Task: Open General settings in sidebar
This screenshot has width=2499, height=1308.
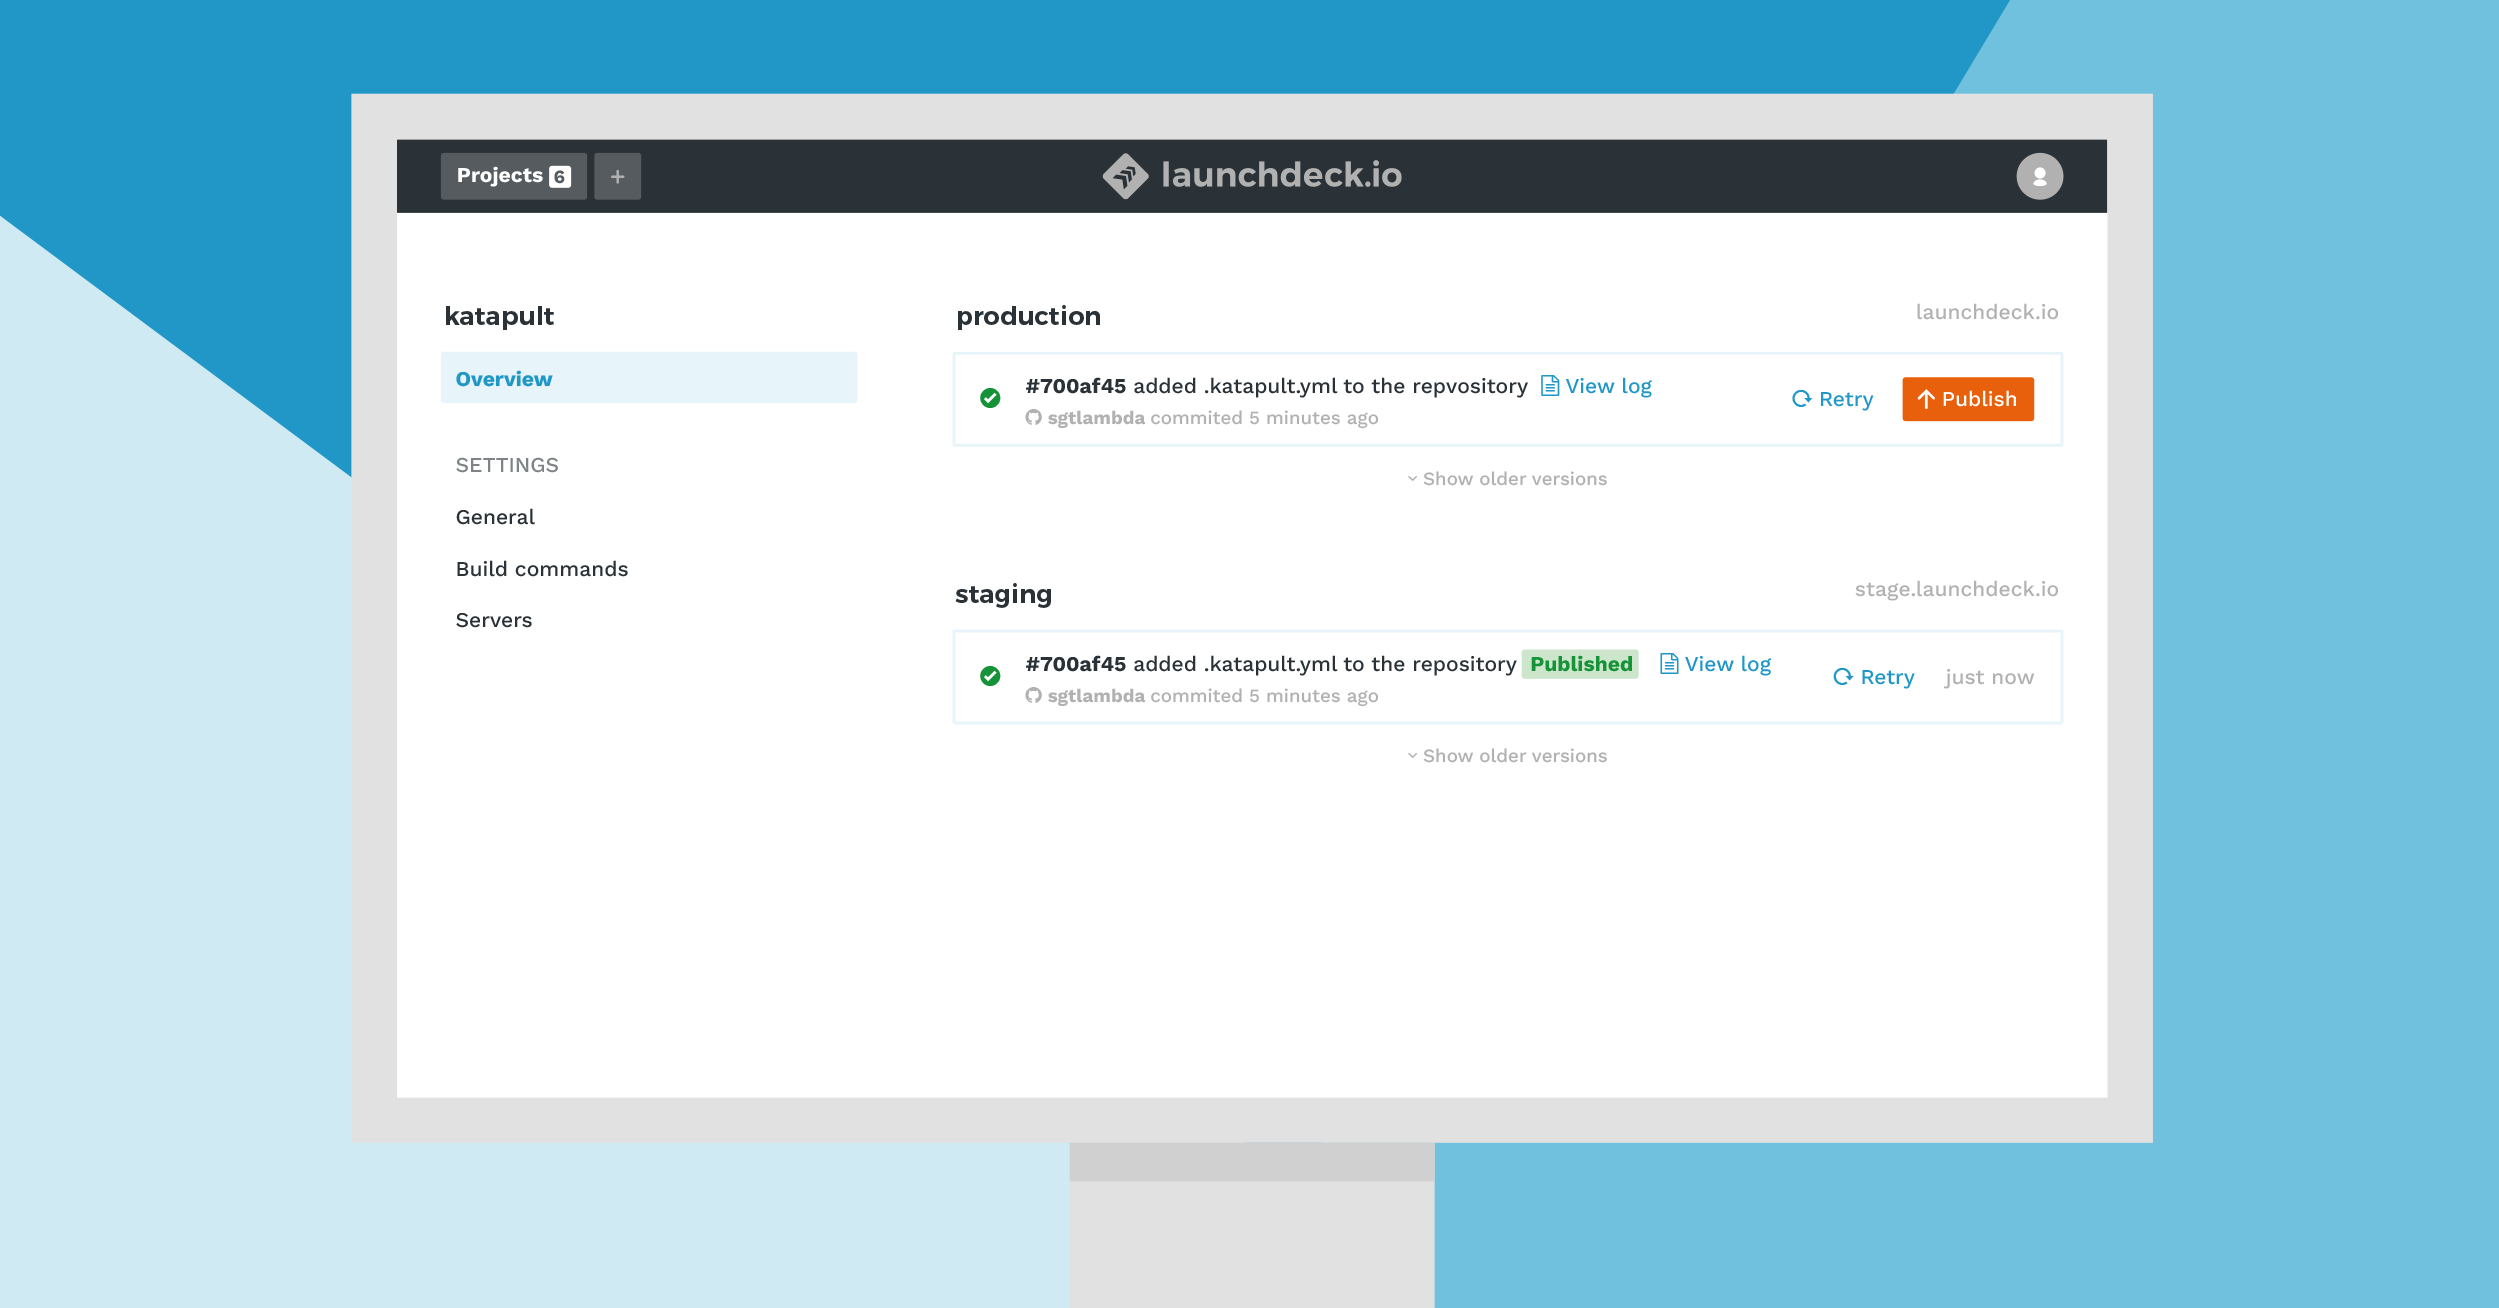Action: [495, 517]
